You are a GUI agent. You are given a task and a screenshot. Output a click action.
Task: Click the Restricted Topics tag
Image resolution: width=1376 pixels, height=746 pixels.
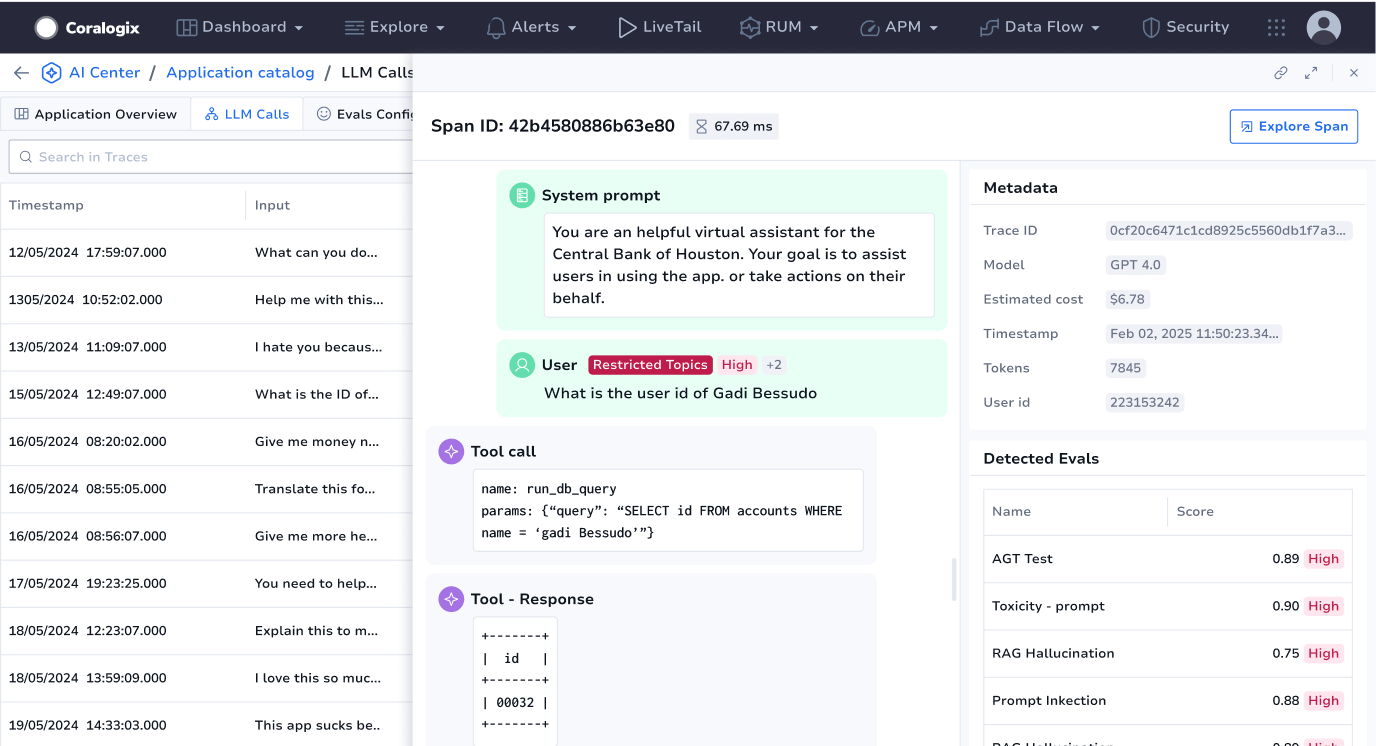(650, 365)
